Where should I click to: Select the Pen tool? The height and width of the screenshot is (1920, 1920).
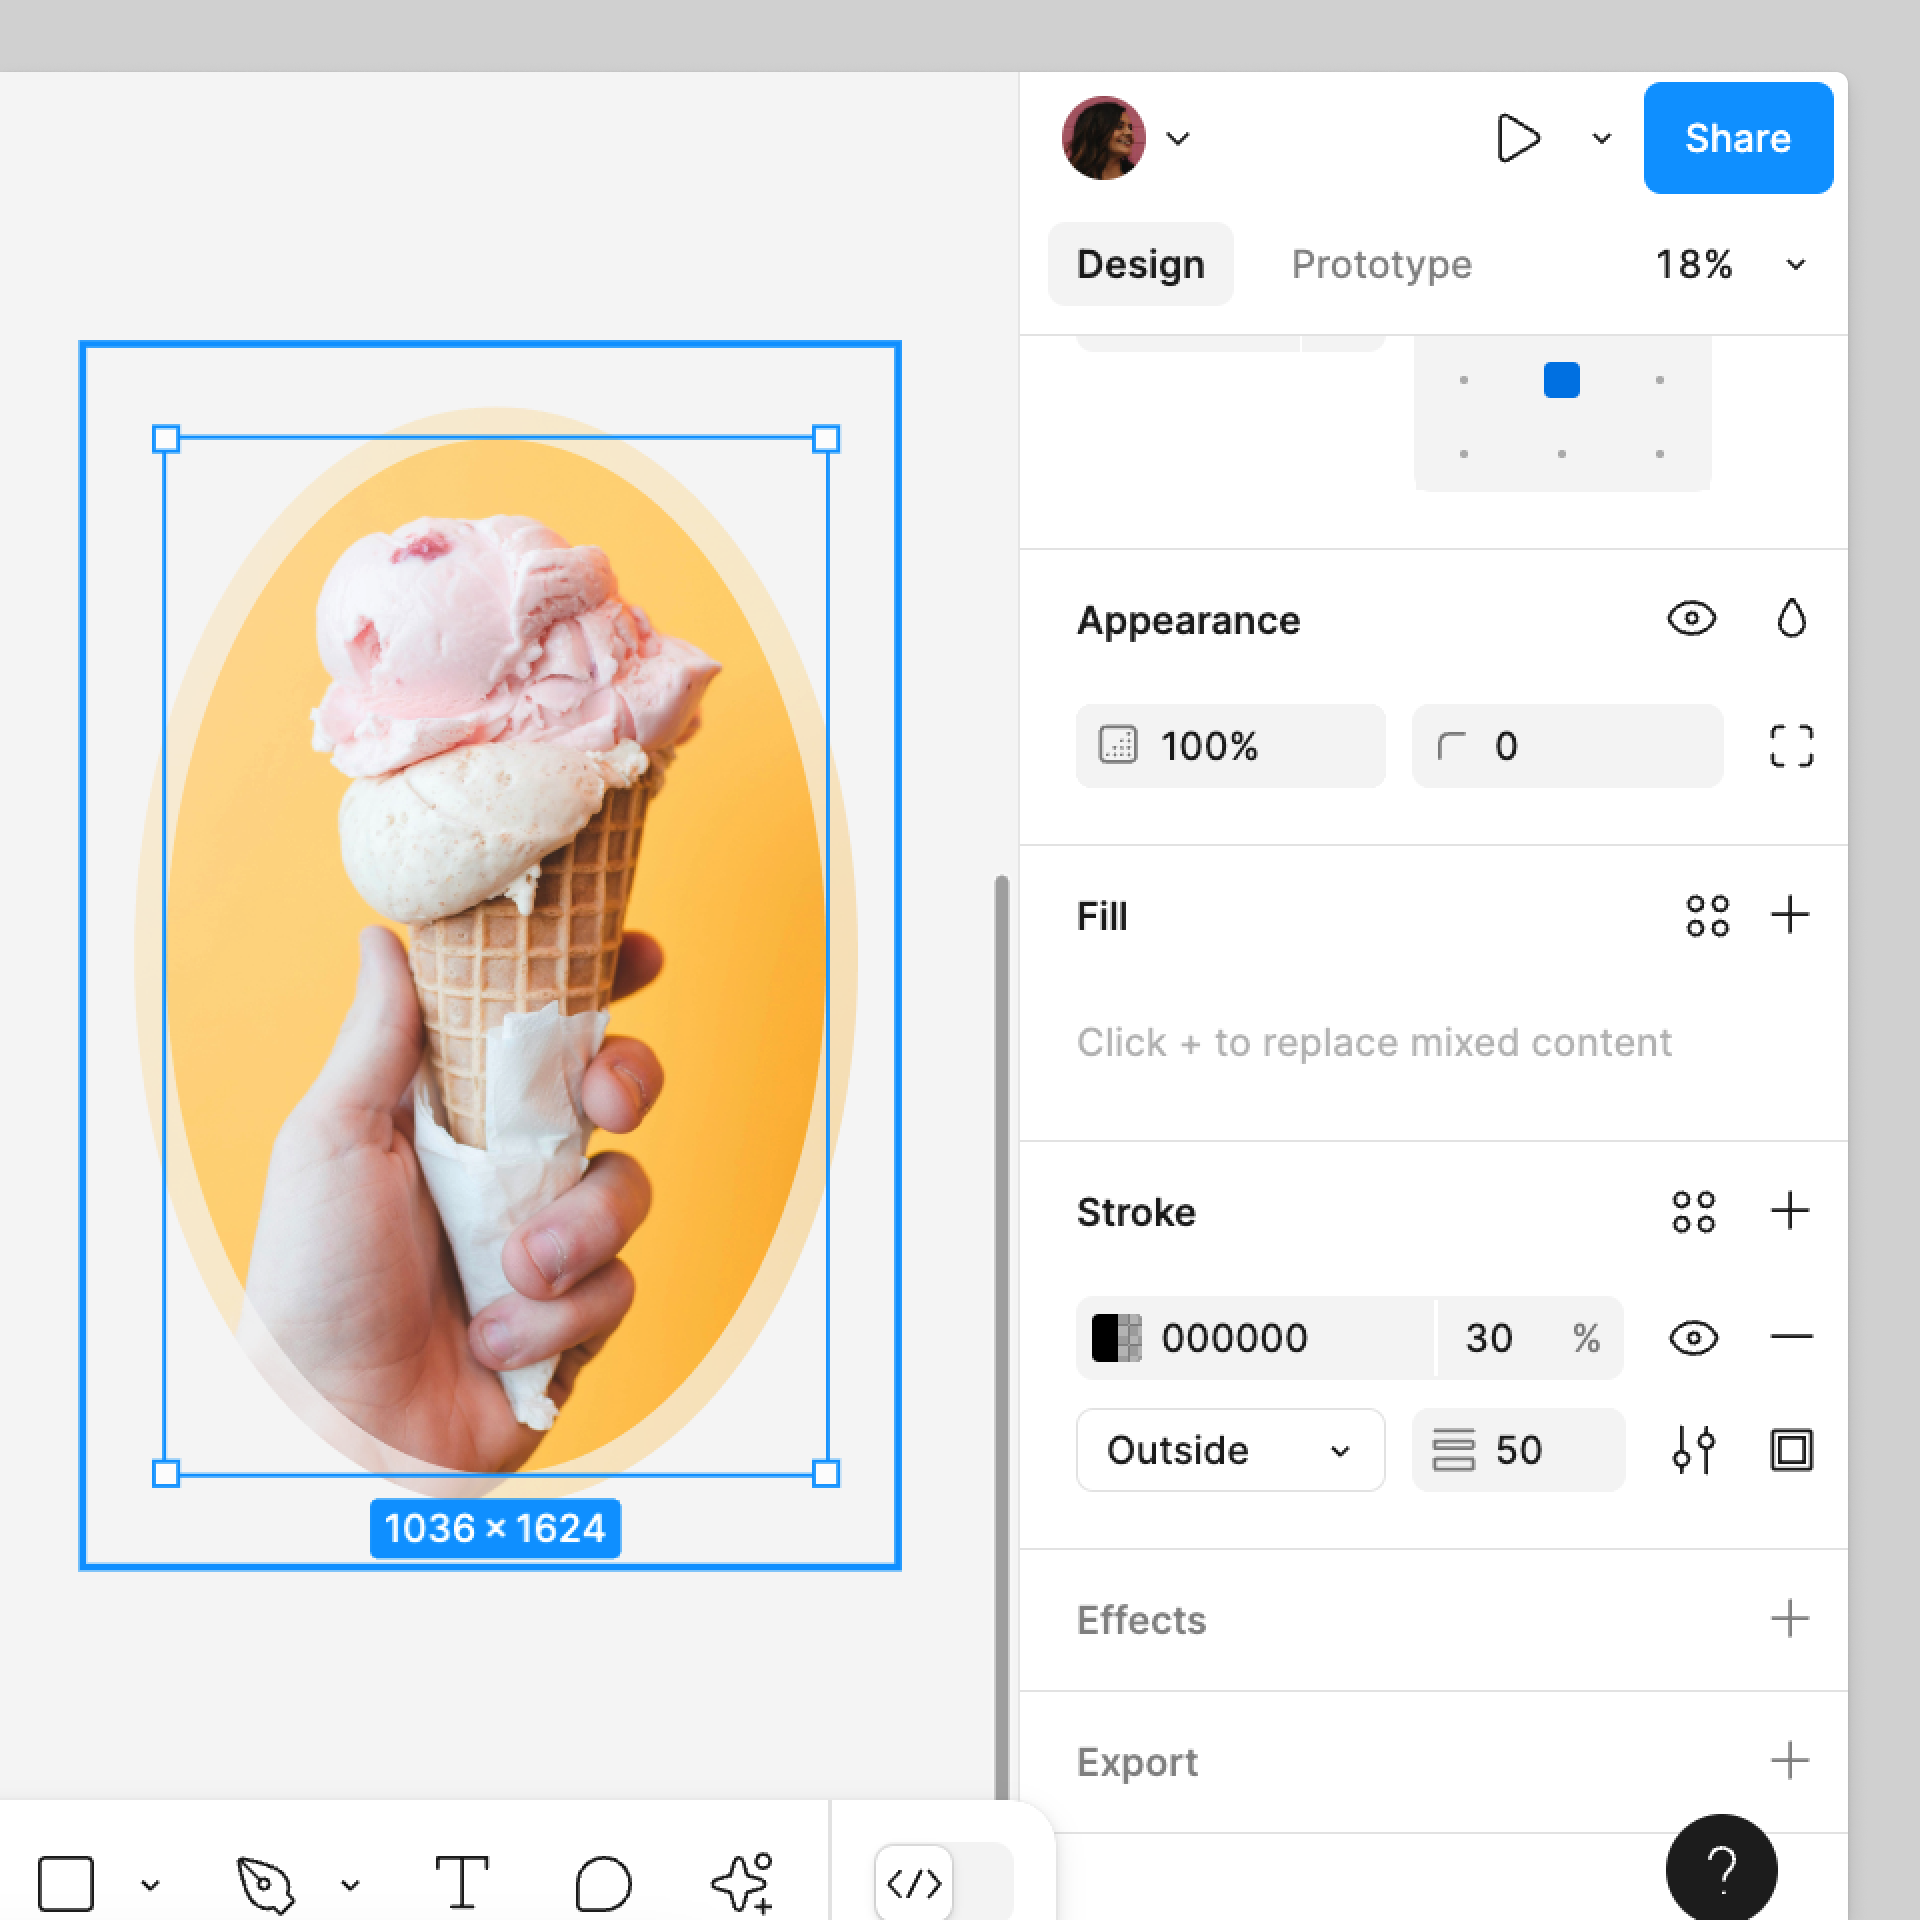pyautogui.click(x=265, y=1884)
